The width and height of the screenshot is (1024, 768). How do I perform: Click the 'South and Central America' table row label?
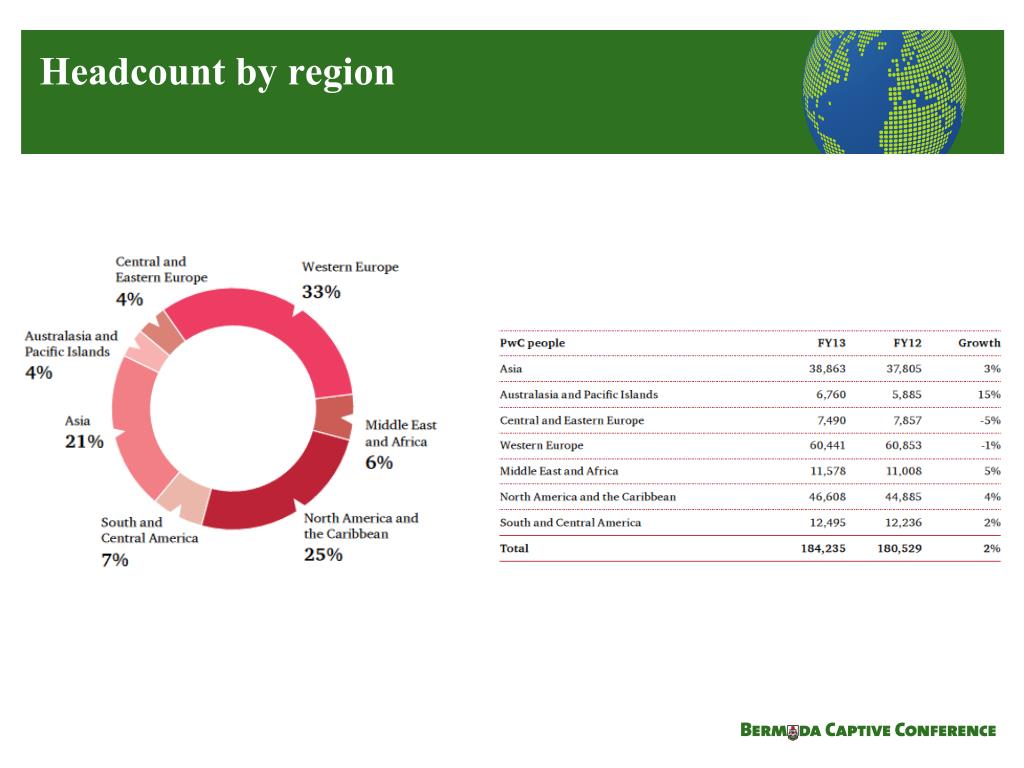click(x=570, y=522)
